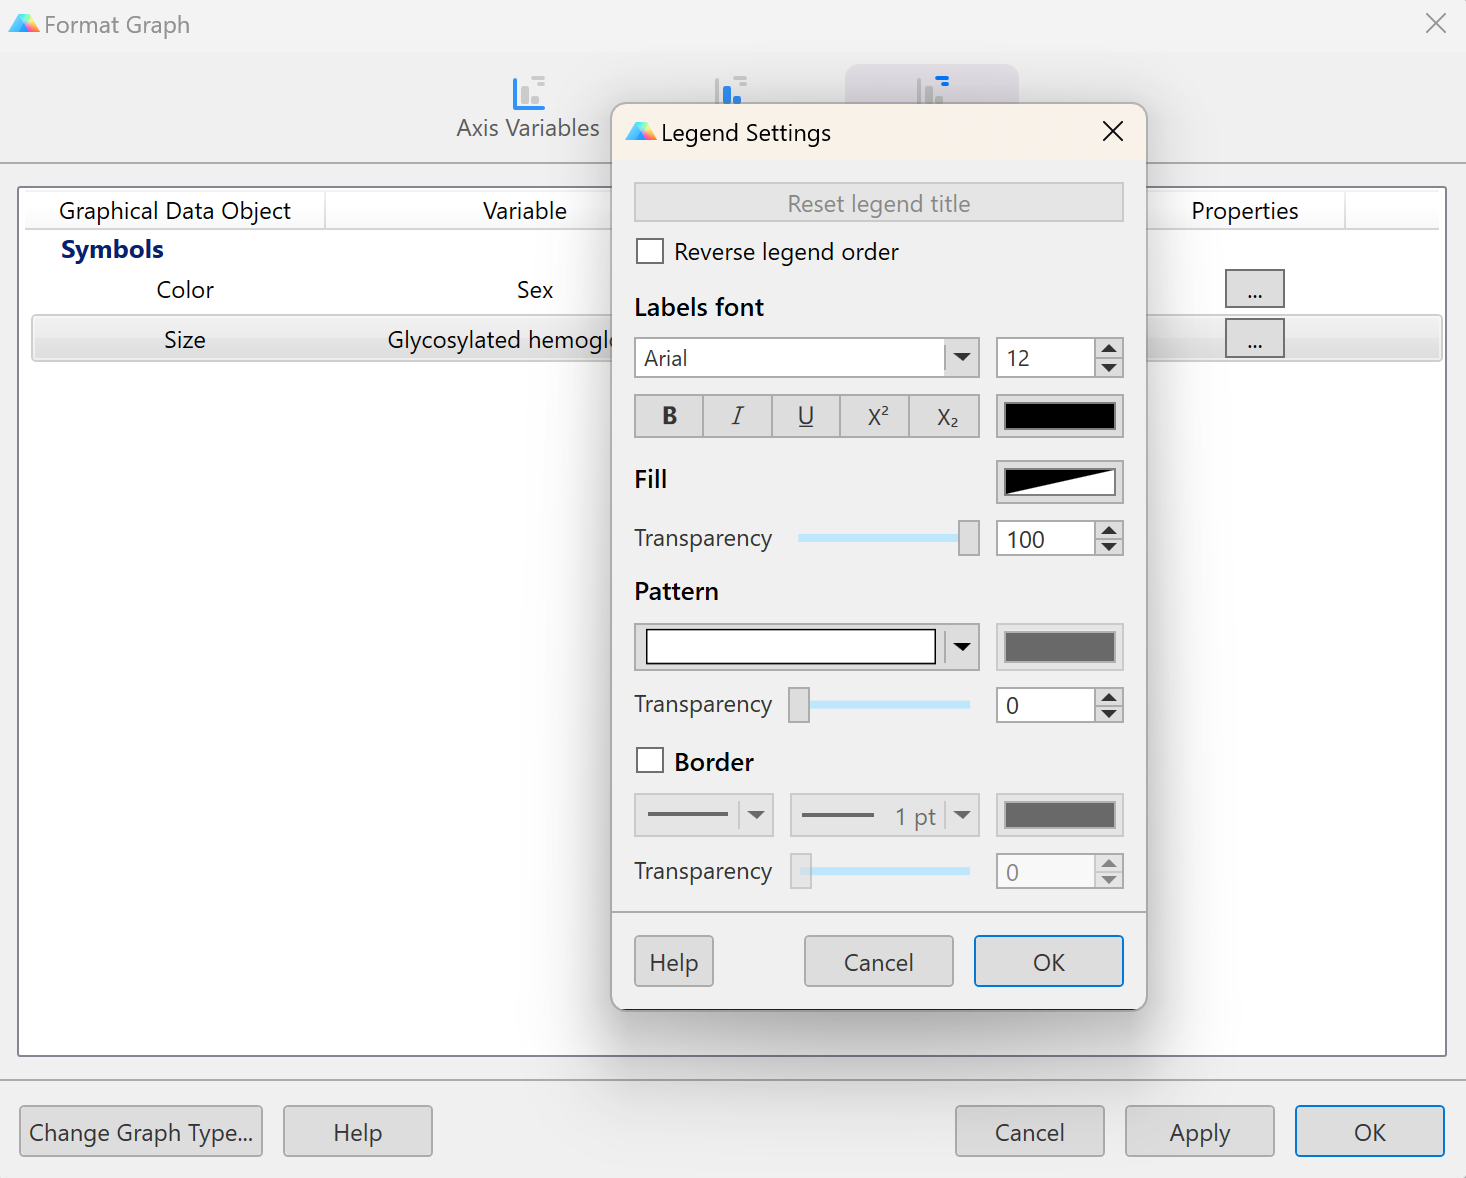Open properties for the Size row
1466x1178 pixels.
click(x=1254, y=339)
